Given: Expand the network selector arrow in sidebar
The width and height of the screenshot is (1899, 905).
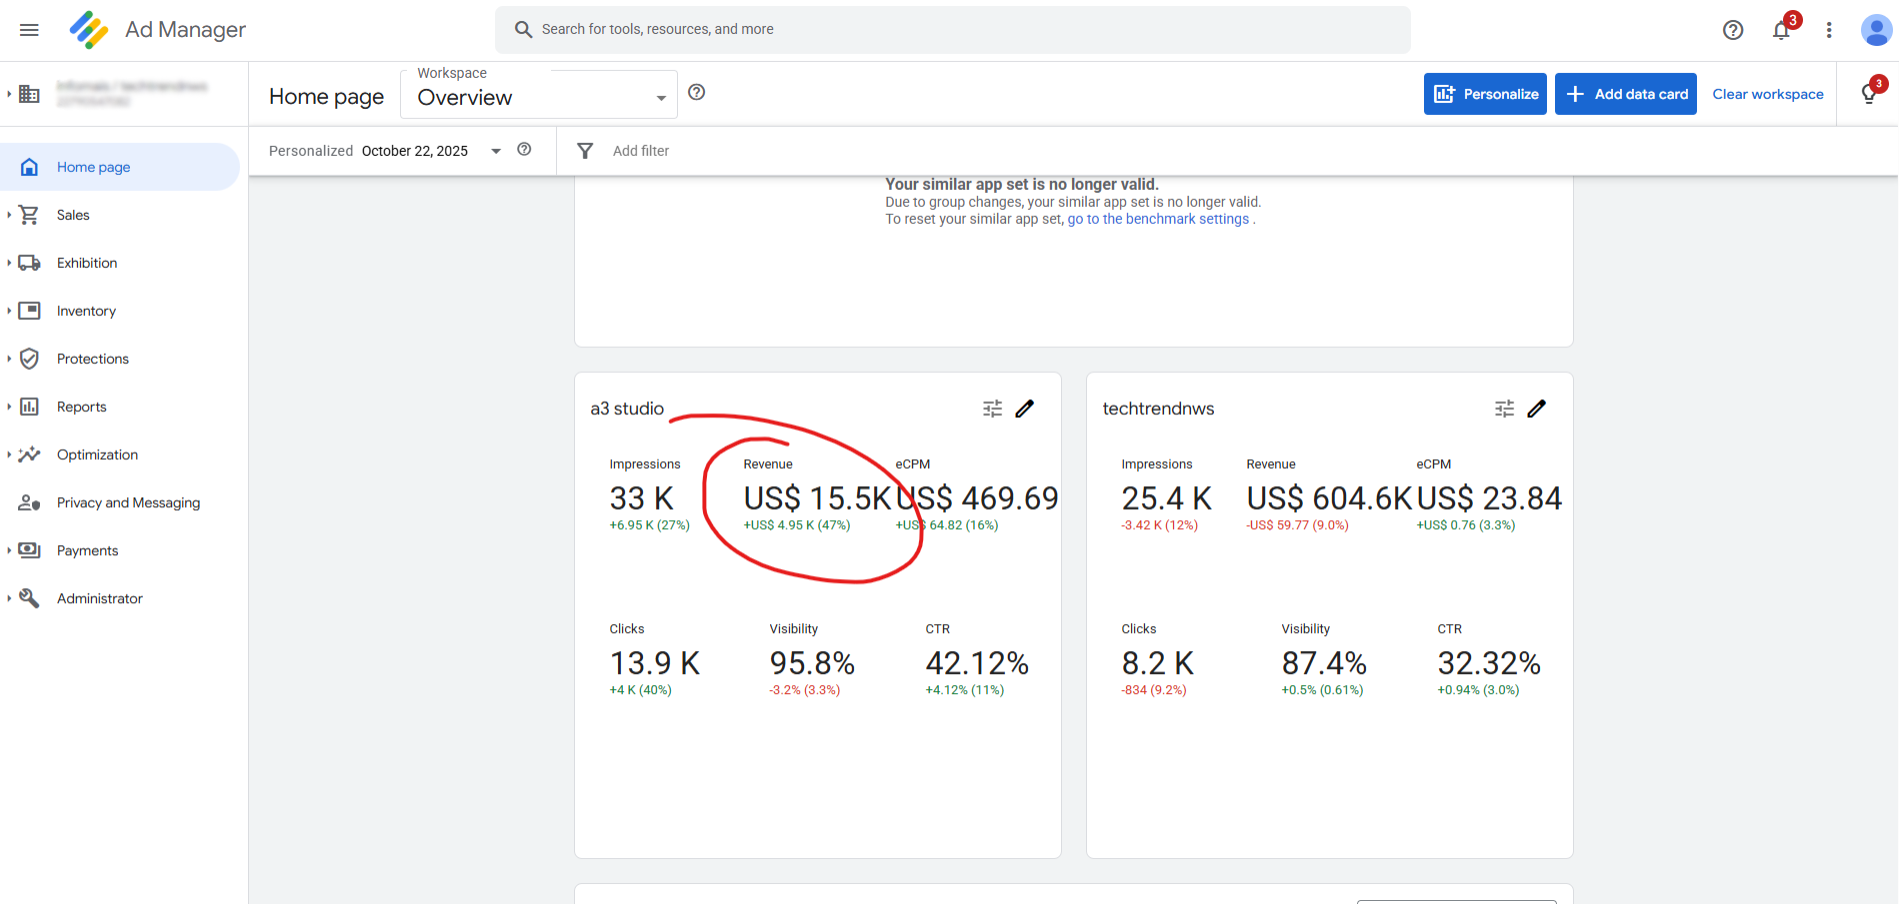Looking at the screenshot, I should [x=9, y=94].
